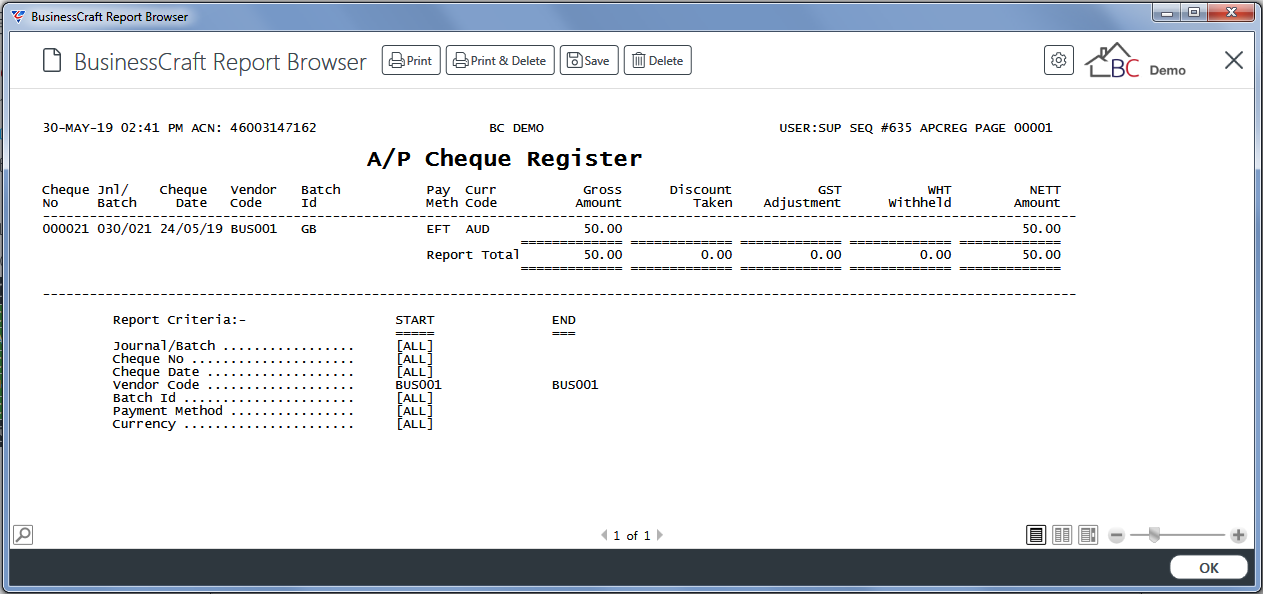
Task: Click the OK button
Action: coord(1209,568)
